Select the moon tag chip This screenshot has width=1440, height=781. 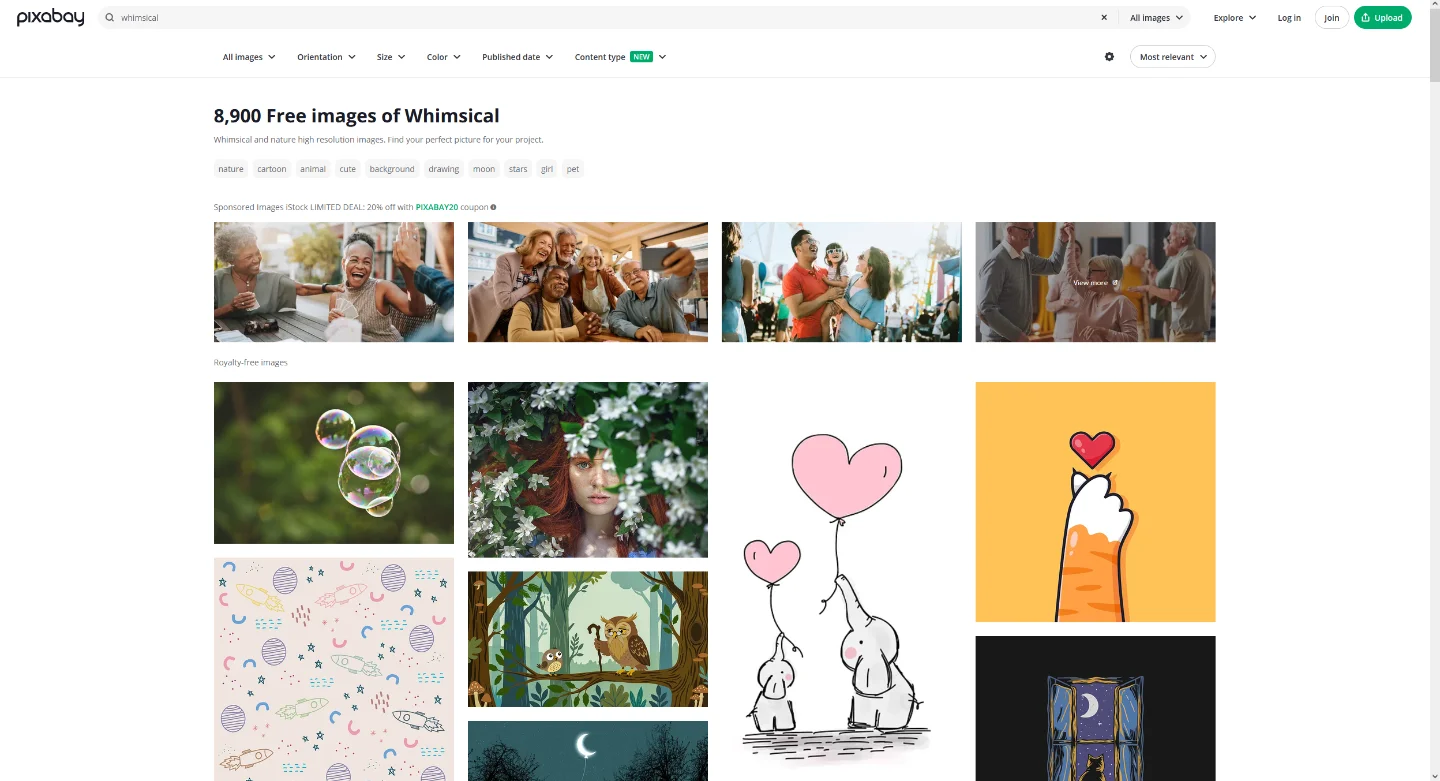click(x=484, y=169)
